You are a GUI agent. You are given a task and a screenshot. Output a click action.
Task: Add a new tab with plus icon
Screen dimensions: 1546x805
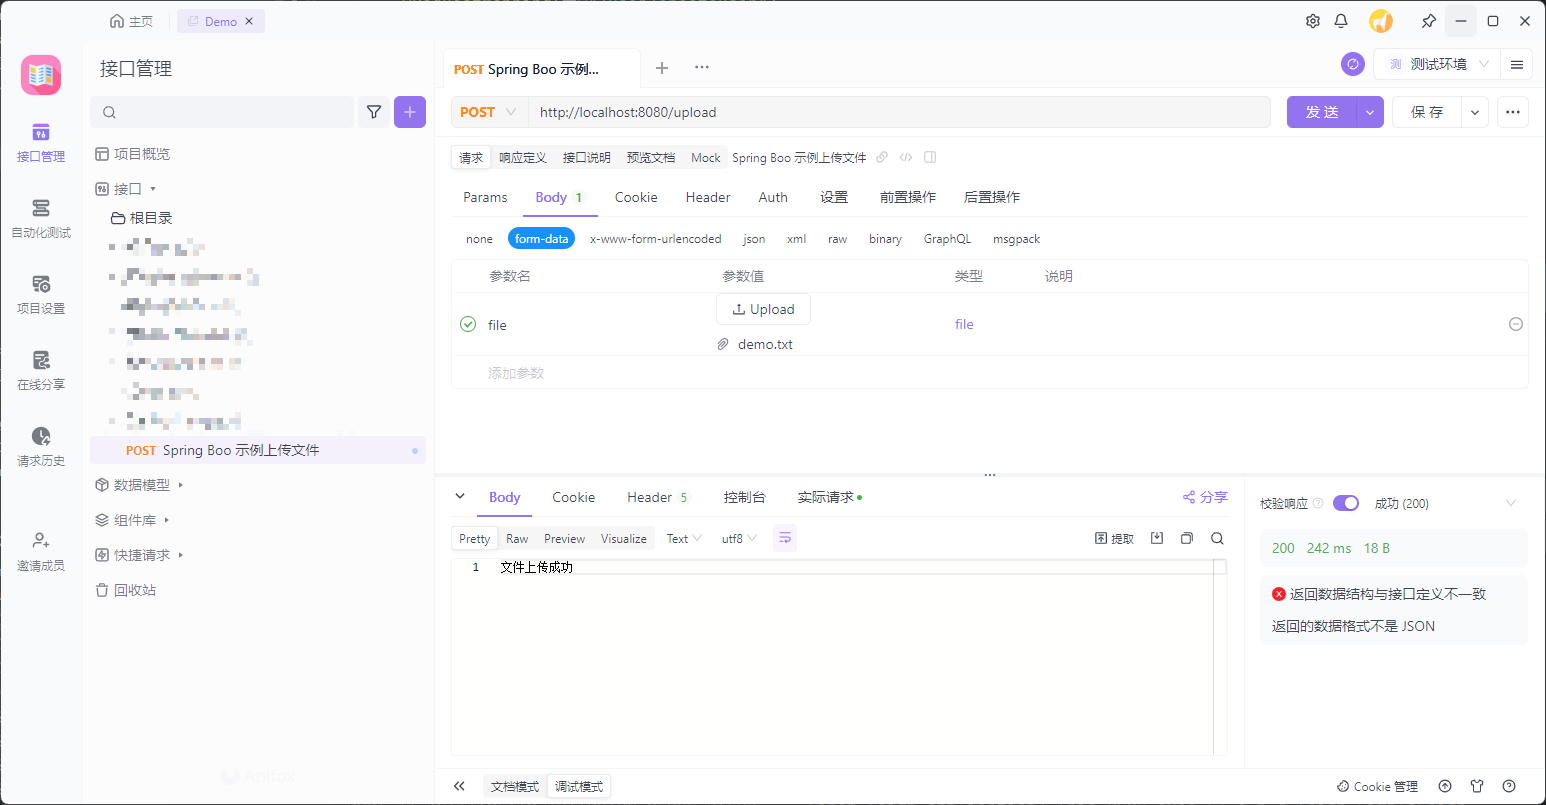(x=662, y=68)
